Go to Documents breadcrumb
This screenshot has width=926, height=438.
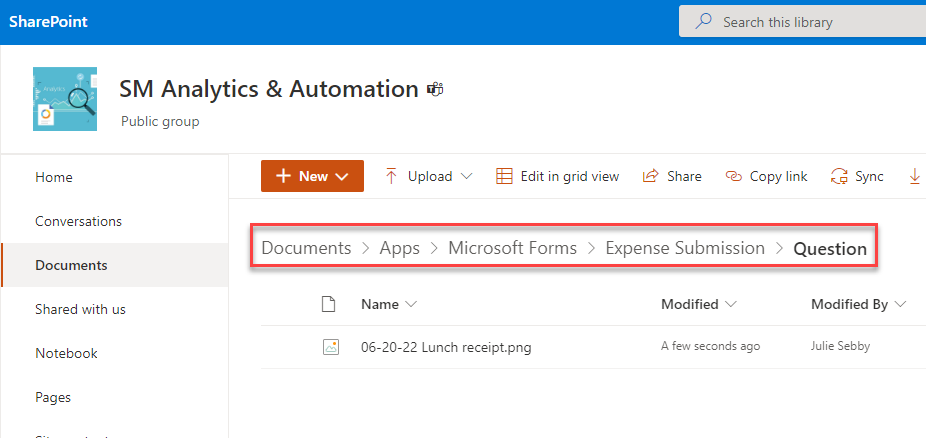307,248
